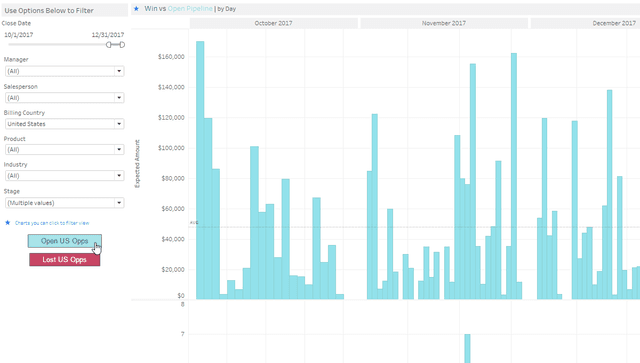The image size is (640, 363).
Task: Open the Product filter dropdown
Action: click(x=64, y=149)
